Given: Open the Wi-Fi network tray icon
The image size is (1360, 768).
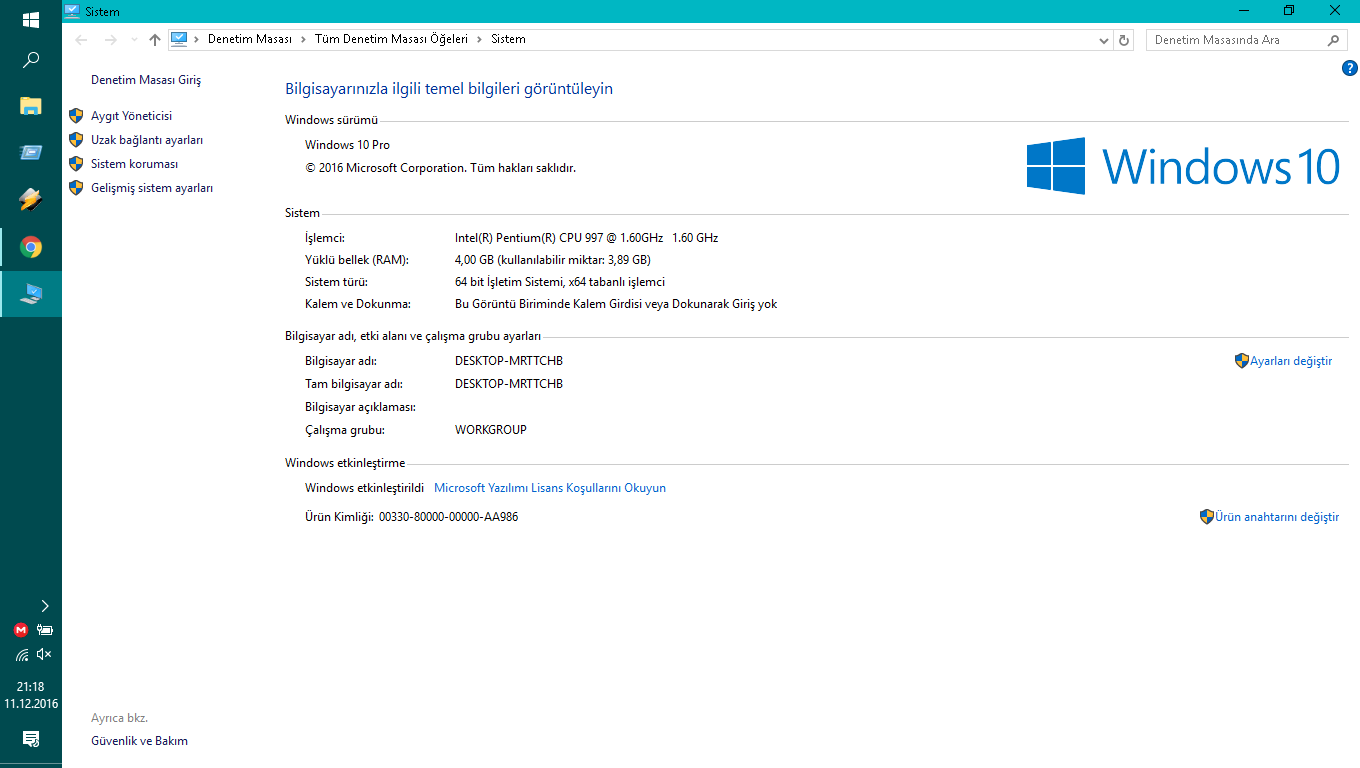Looking at the screenshot, I should [x=21, y=655].
